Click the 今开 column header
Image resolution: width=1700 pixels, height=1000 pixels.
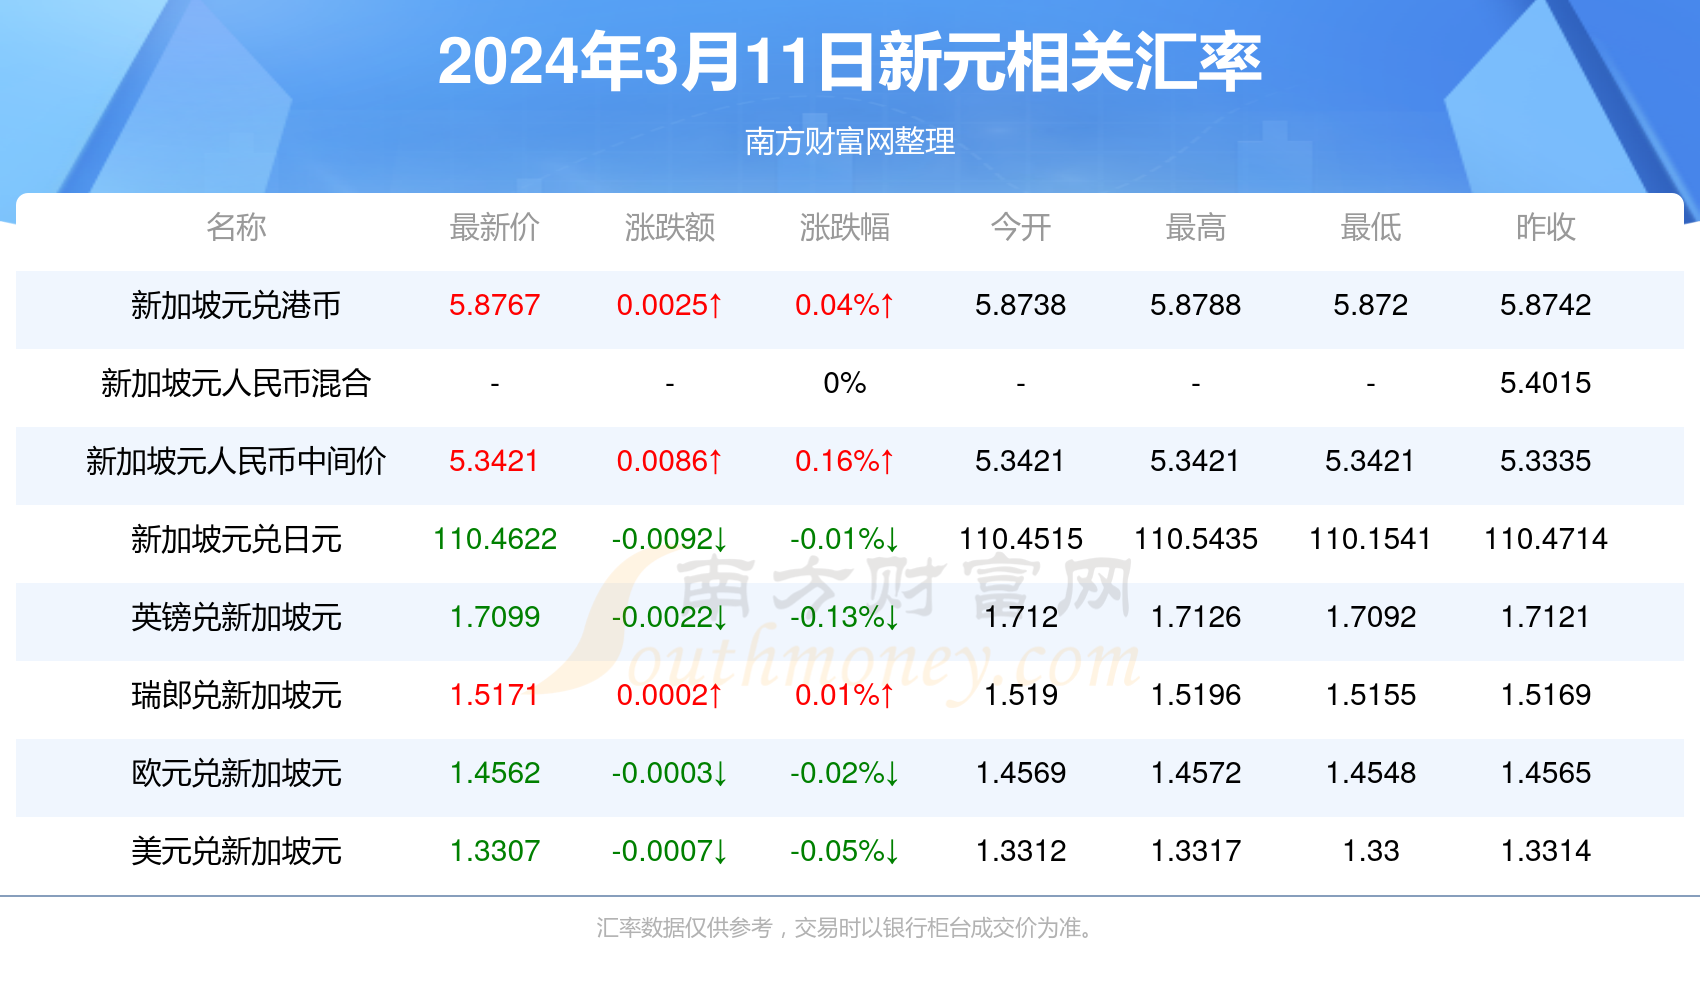pyautogui.click(x=1021, y=227)
